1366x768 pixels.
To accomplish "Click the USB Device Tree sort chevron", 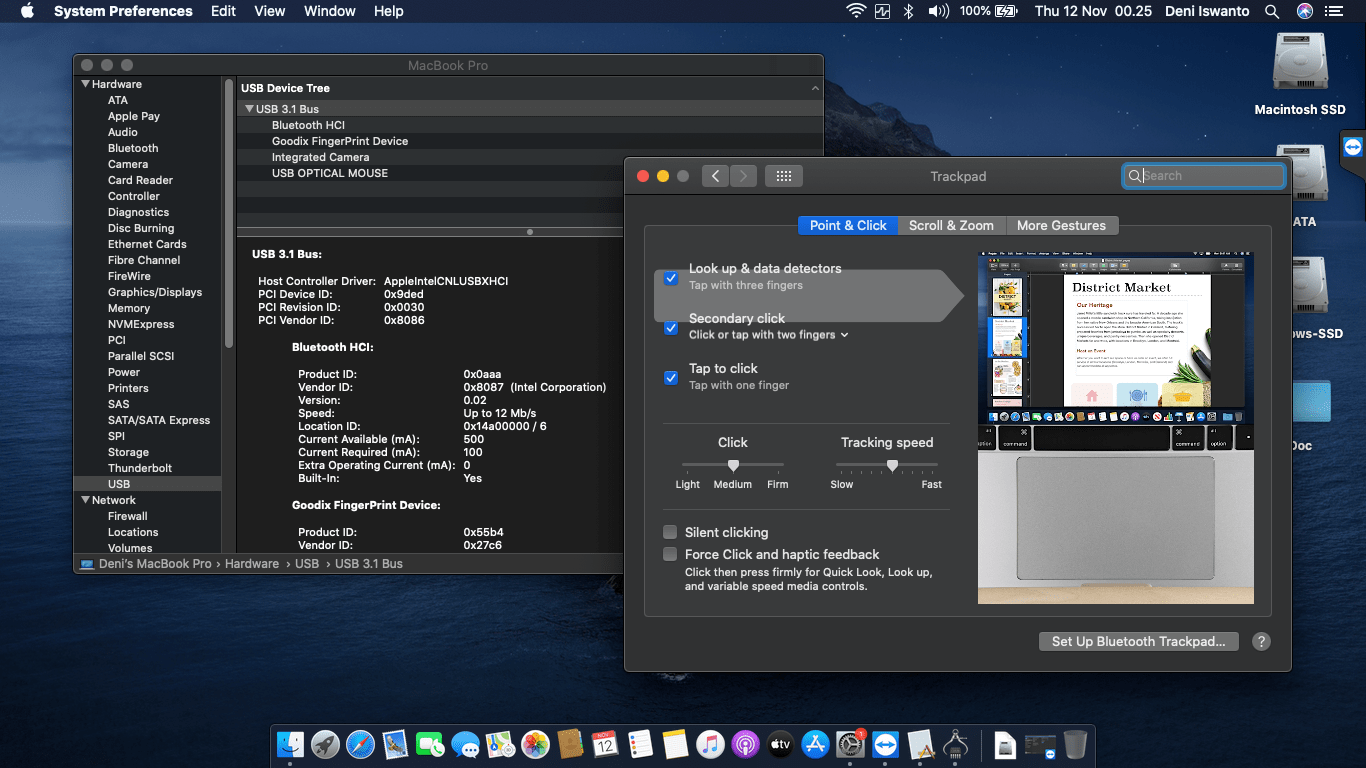I will (815, 88).
